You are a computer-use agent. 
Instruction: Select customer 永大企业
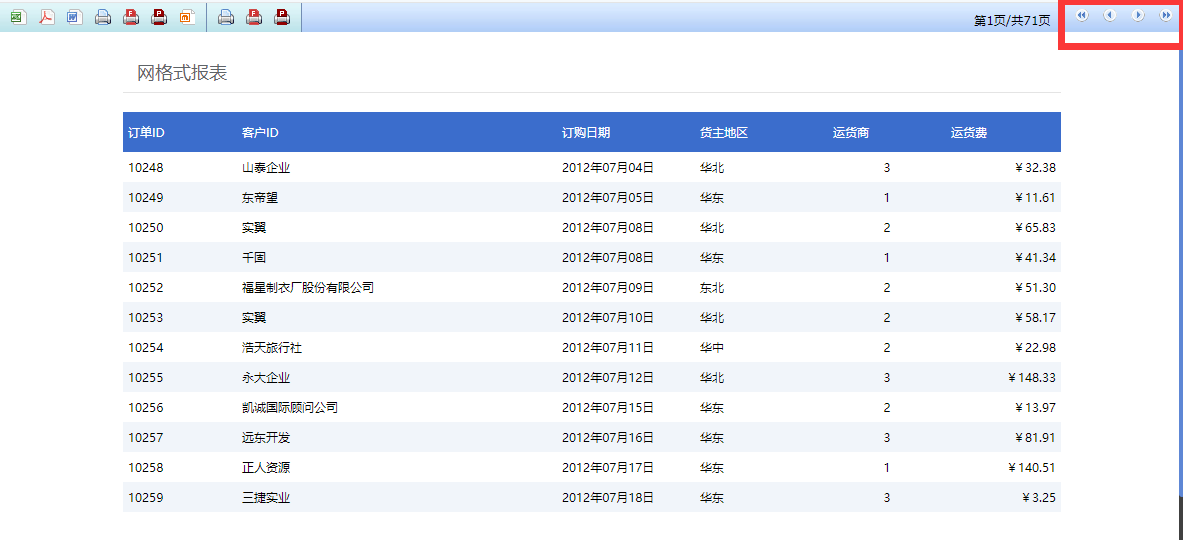(x=266, y=378)
